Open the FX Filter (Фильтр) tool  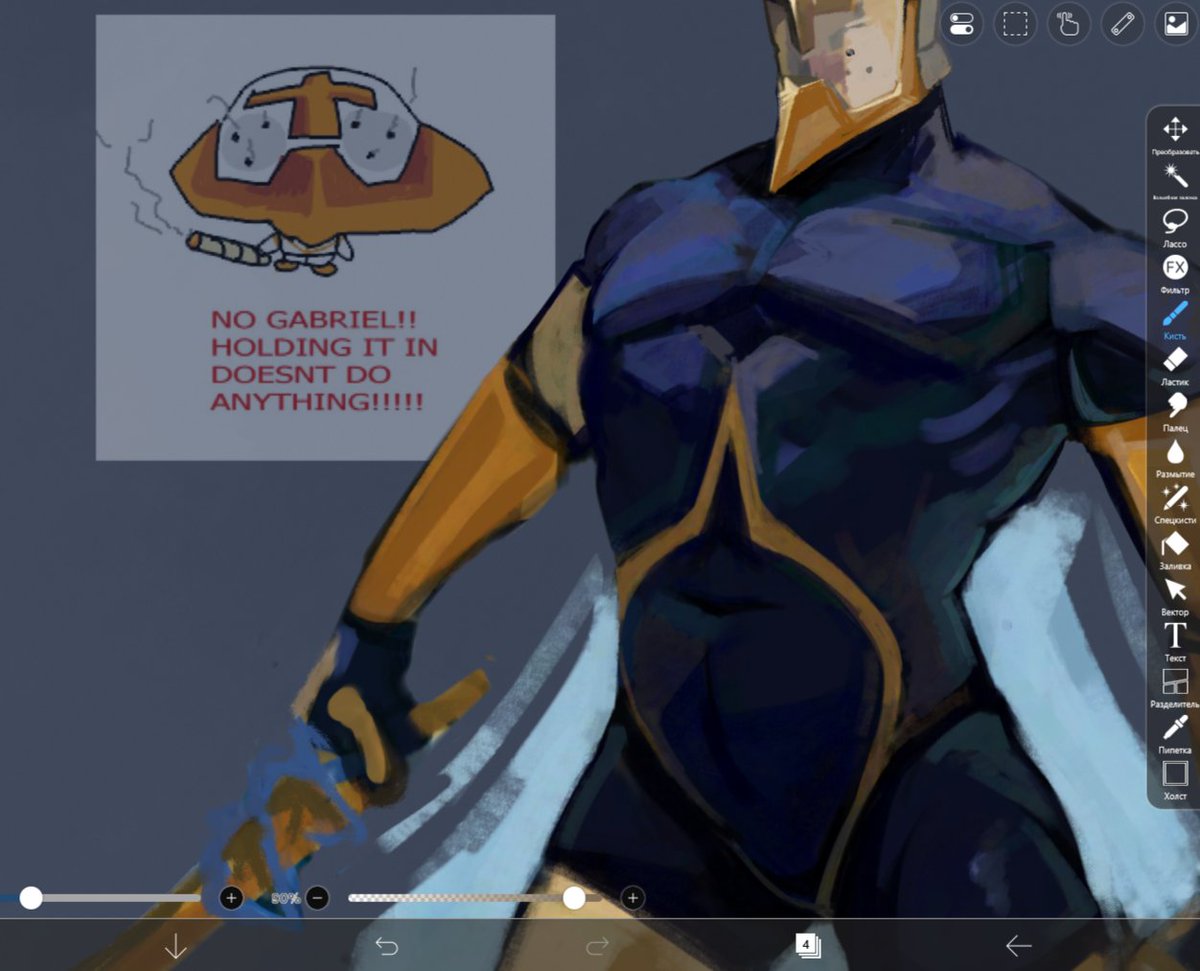(x=1175, y=275)
